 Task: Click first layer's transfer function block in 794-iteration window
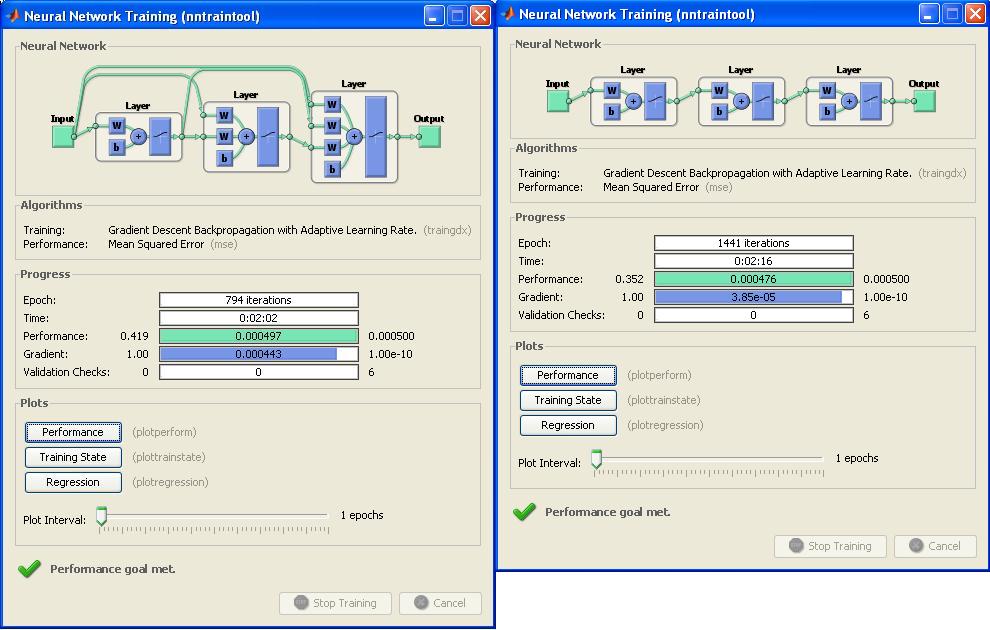click(x=161, y=136)
